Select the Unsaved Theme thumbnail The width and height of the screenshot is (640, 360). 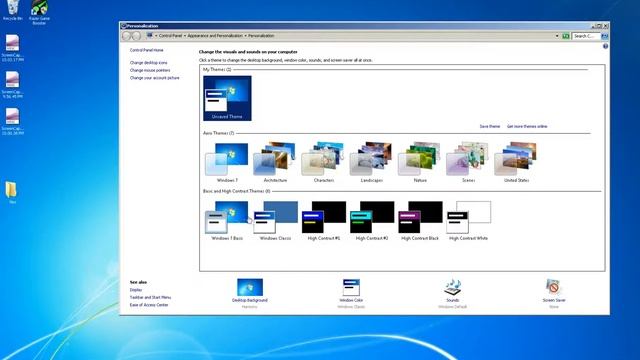tap(227, 98)
